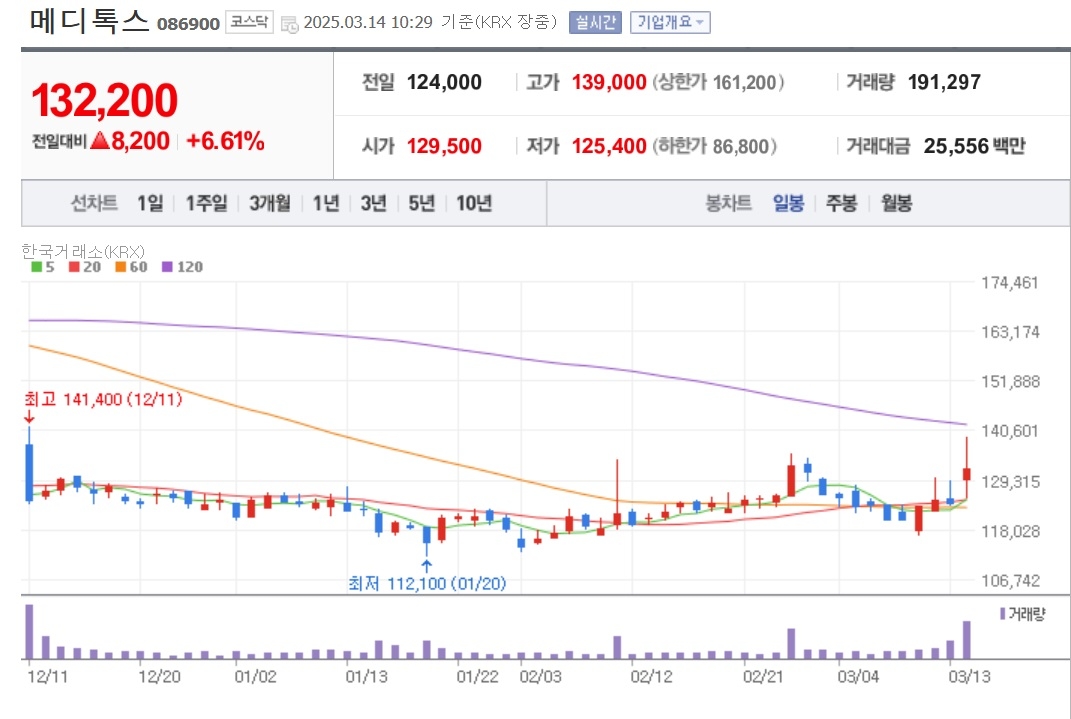Click the 최저 112,100 (01/20) chart label

coord(427,583)
